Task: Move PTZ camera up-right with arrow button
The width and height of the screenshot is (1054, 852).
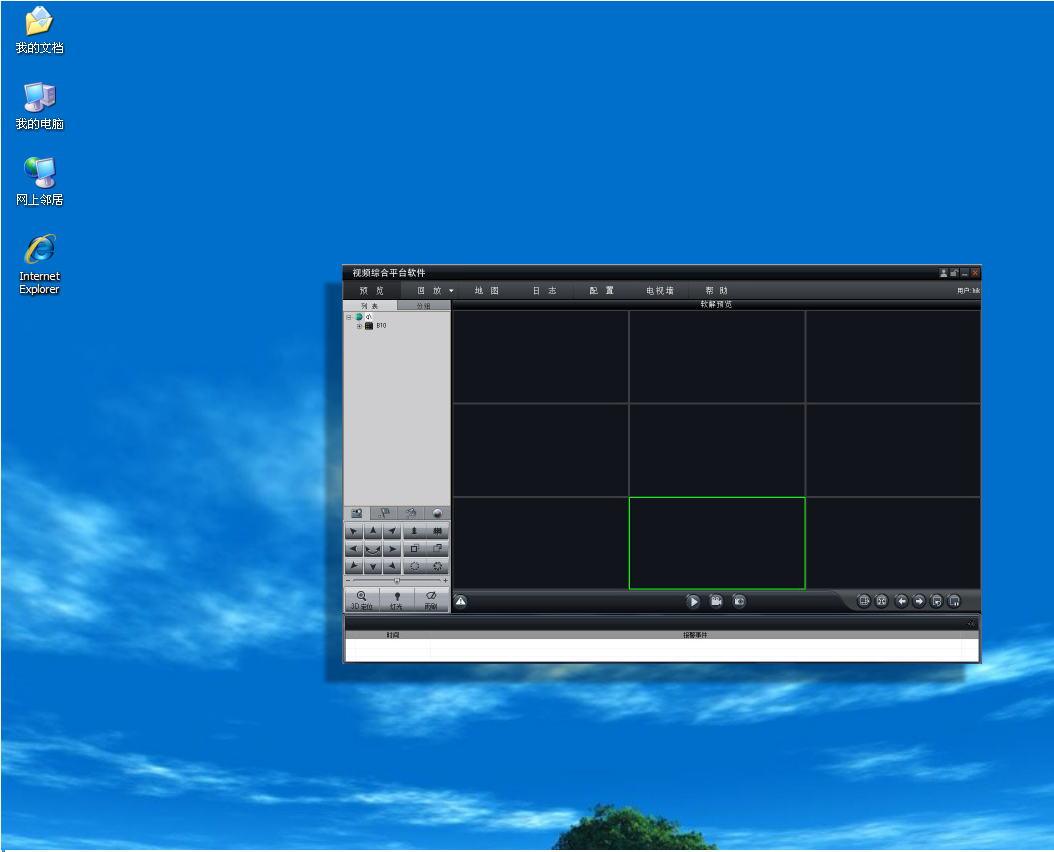Action: pos(392,531)
